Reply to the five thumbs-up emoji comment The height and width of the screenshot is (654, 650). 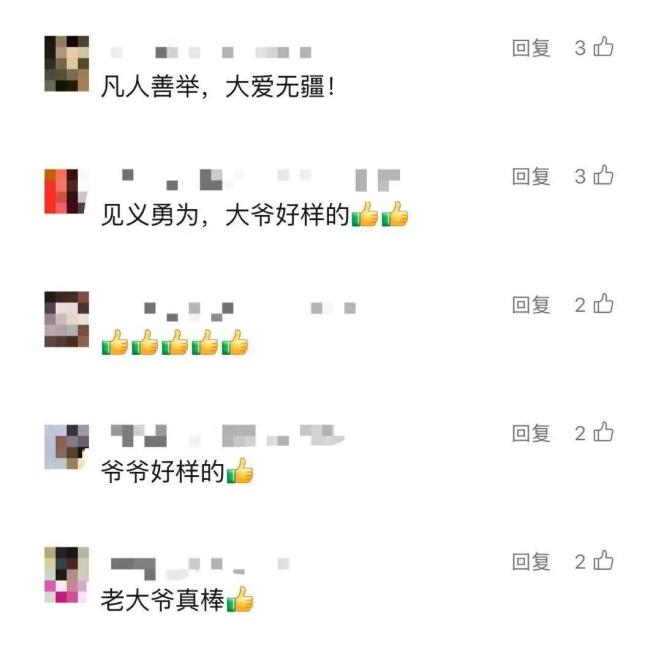tap(531, 304)
